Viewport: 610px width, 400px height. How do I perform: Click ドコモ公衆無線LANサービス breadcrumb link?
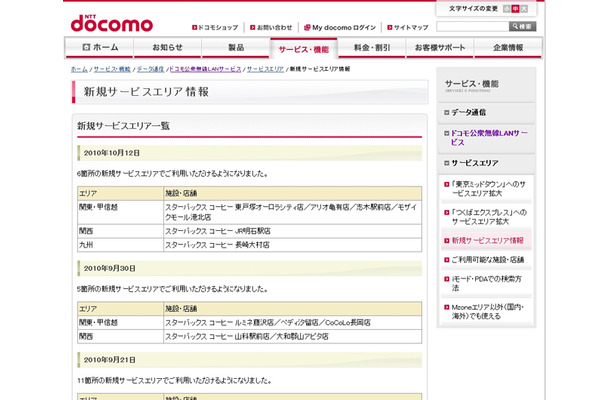(x=205, y=69)
